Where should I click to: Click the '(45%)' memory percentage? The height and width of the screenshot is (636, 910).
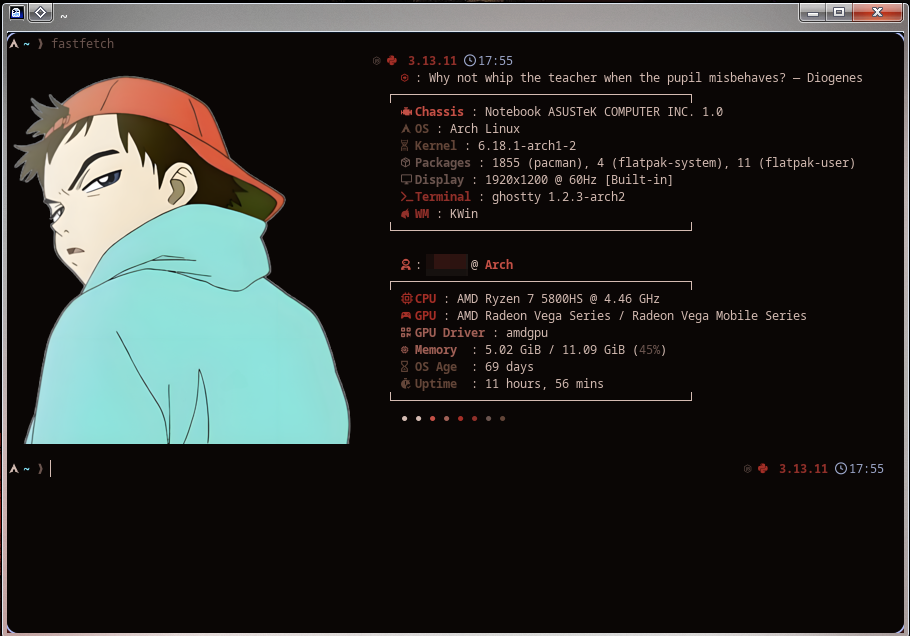[649, 350]
